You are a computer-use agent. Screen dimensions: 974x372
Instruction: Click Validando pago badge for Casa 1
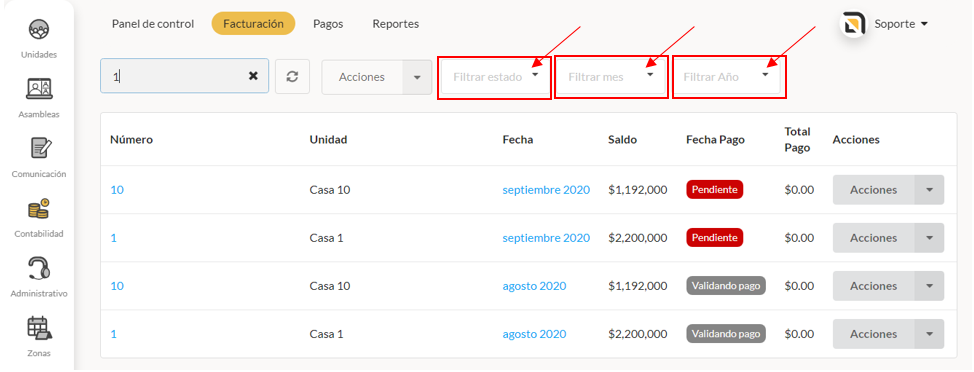pyautogui.click(x=726, y=333)
